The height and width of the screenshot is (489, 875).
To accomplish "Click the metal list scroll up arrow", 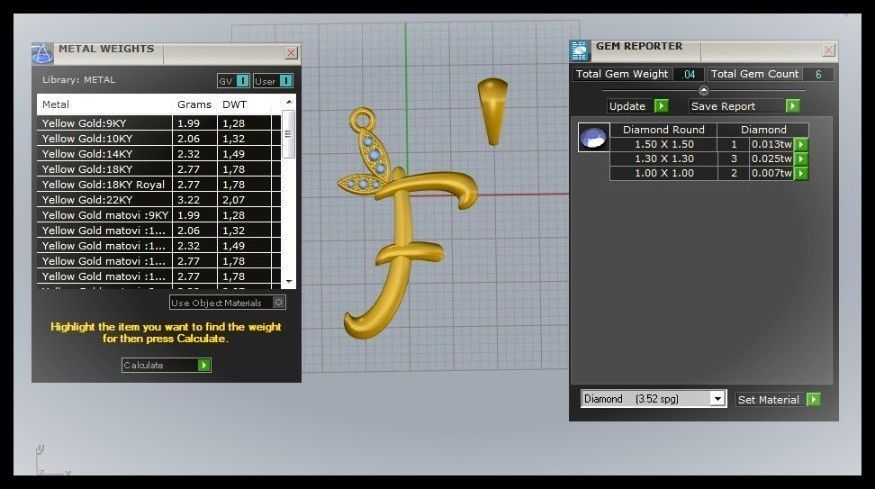I will coord(289,102).
